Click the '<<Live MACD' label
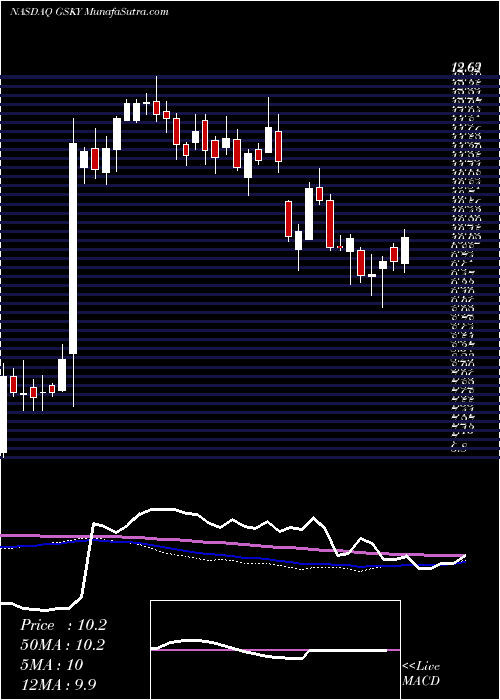 421,674
